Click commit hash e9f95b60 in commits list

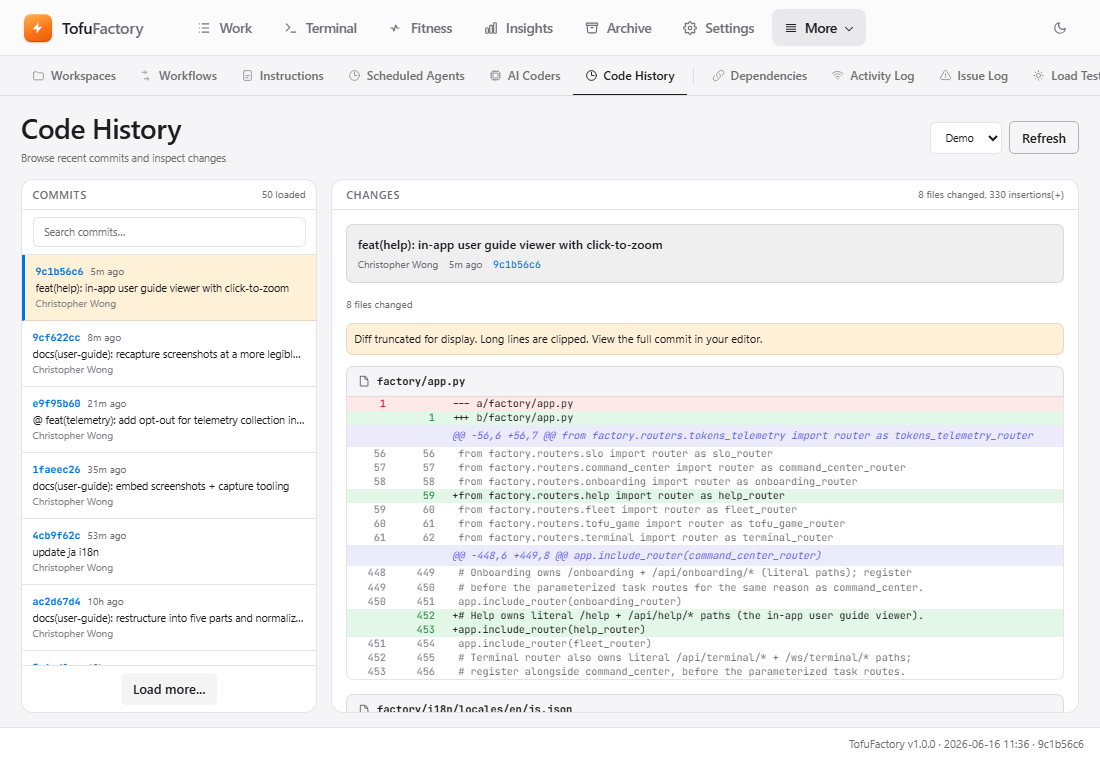56,404
